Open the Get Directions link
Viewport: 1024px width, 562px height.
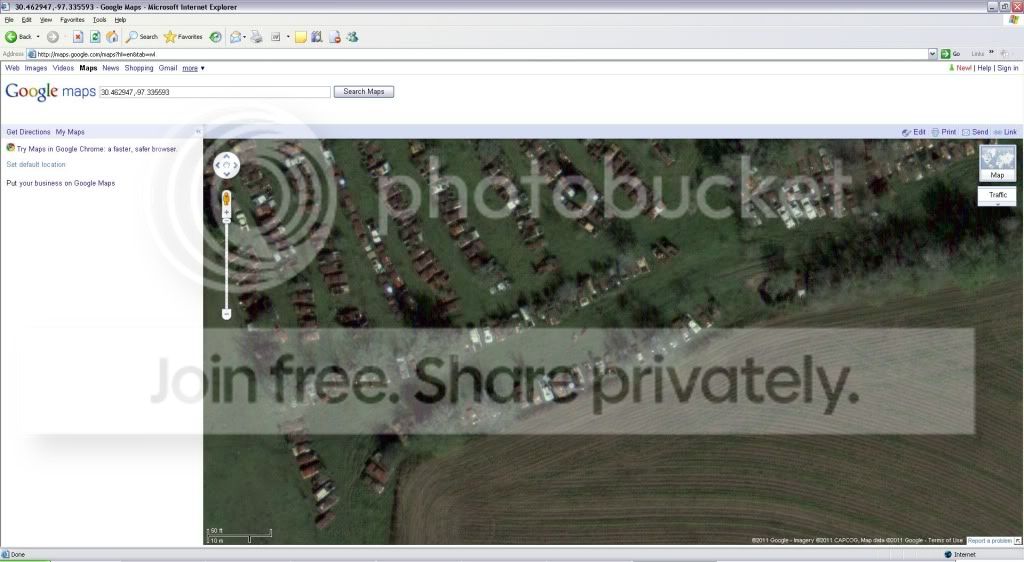pos(28,132)
